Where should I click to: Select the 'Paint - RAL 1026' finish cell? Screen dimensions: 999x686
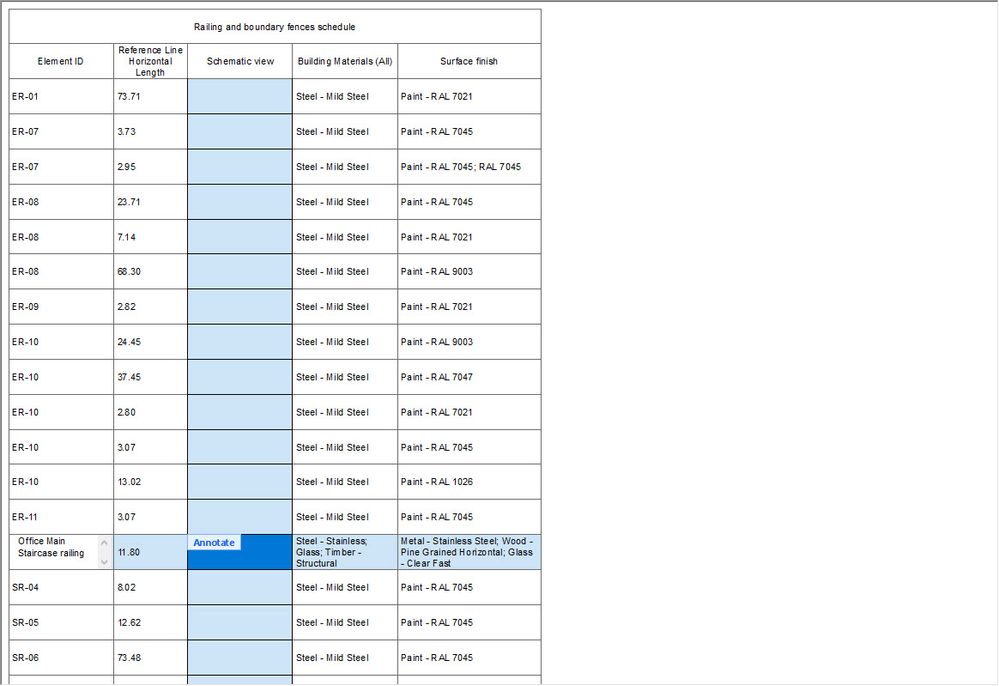(x=469, y=482)
